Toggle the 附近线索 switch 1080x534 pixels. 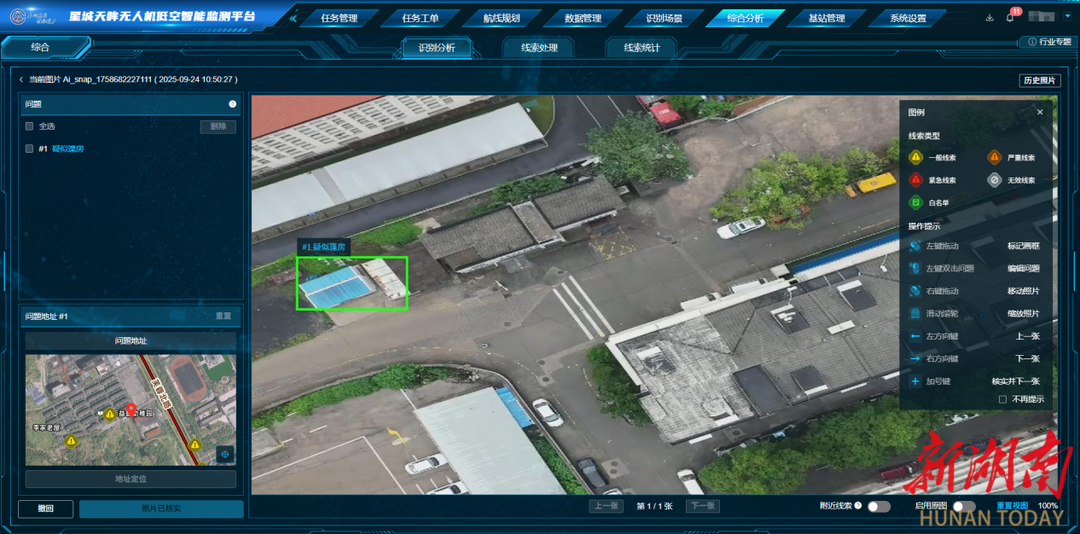[878, 507]
